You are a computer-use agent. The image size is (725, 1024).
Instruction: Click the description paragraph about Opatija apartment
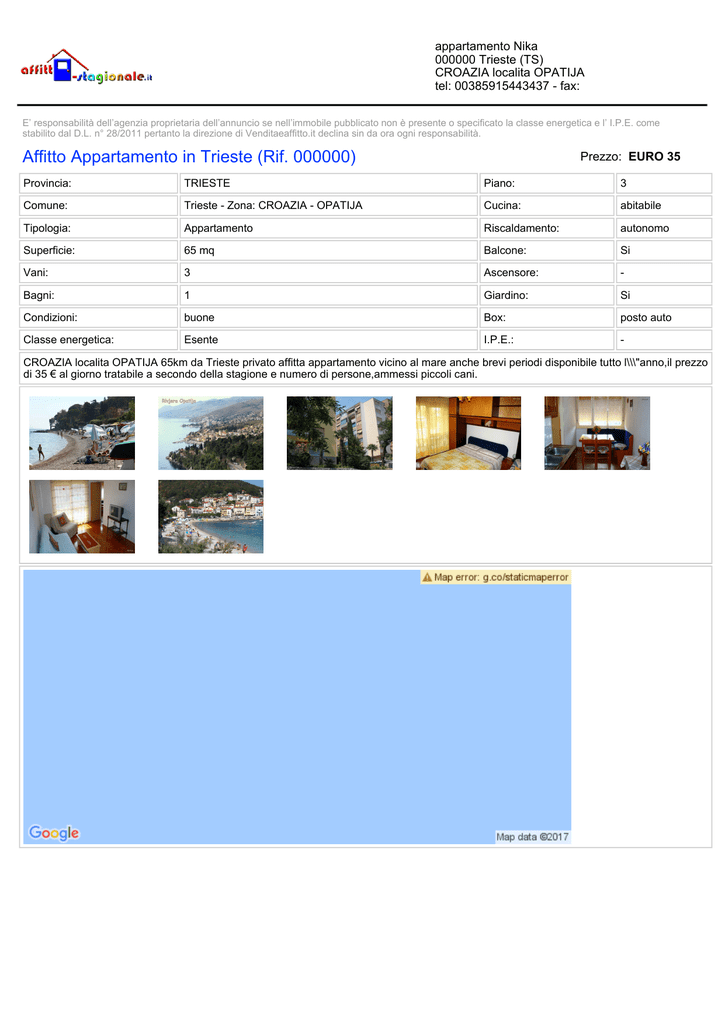coord(365,368)
